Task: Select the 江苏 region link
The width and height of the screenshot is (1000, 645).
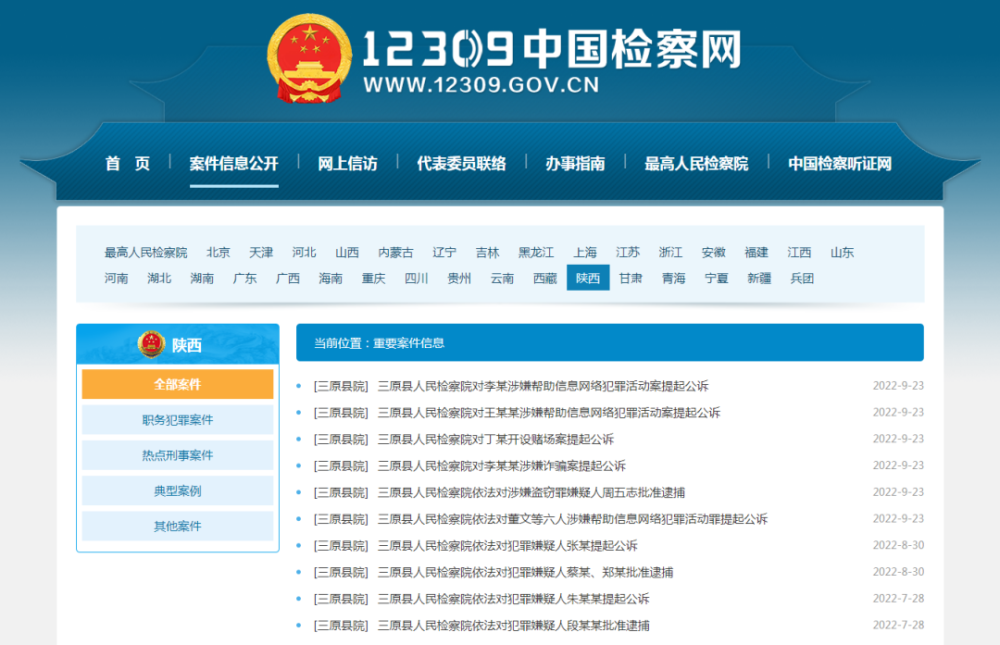Action: tap(628, 253)
